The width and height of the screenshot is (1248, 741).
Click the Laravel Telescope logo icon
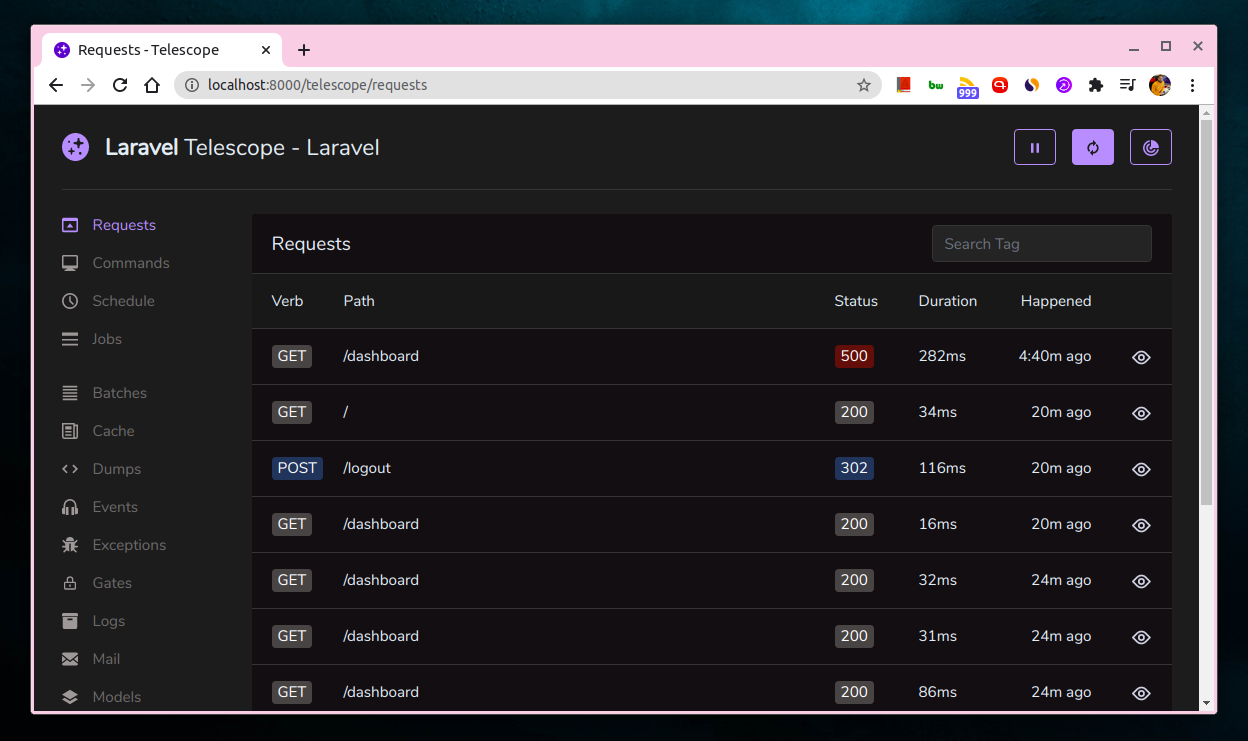click(x=75, y=147)
